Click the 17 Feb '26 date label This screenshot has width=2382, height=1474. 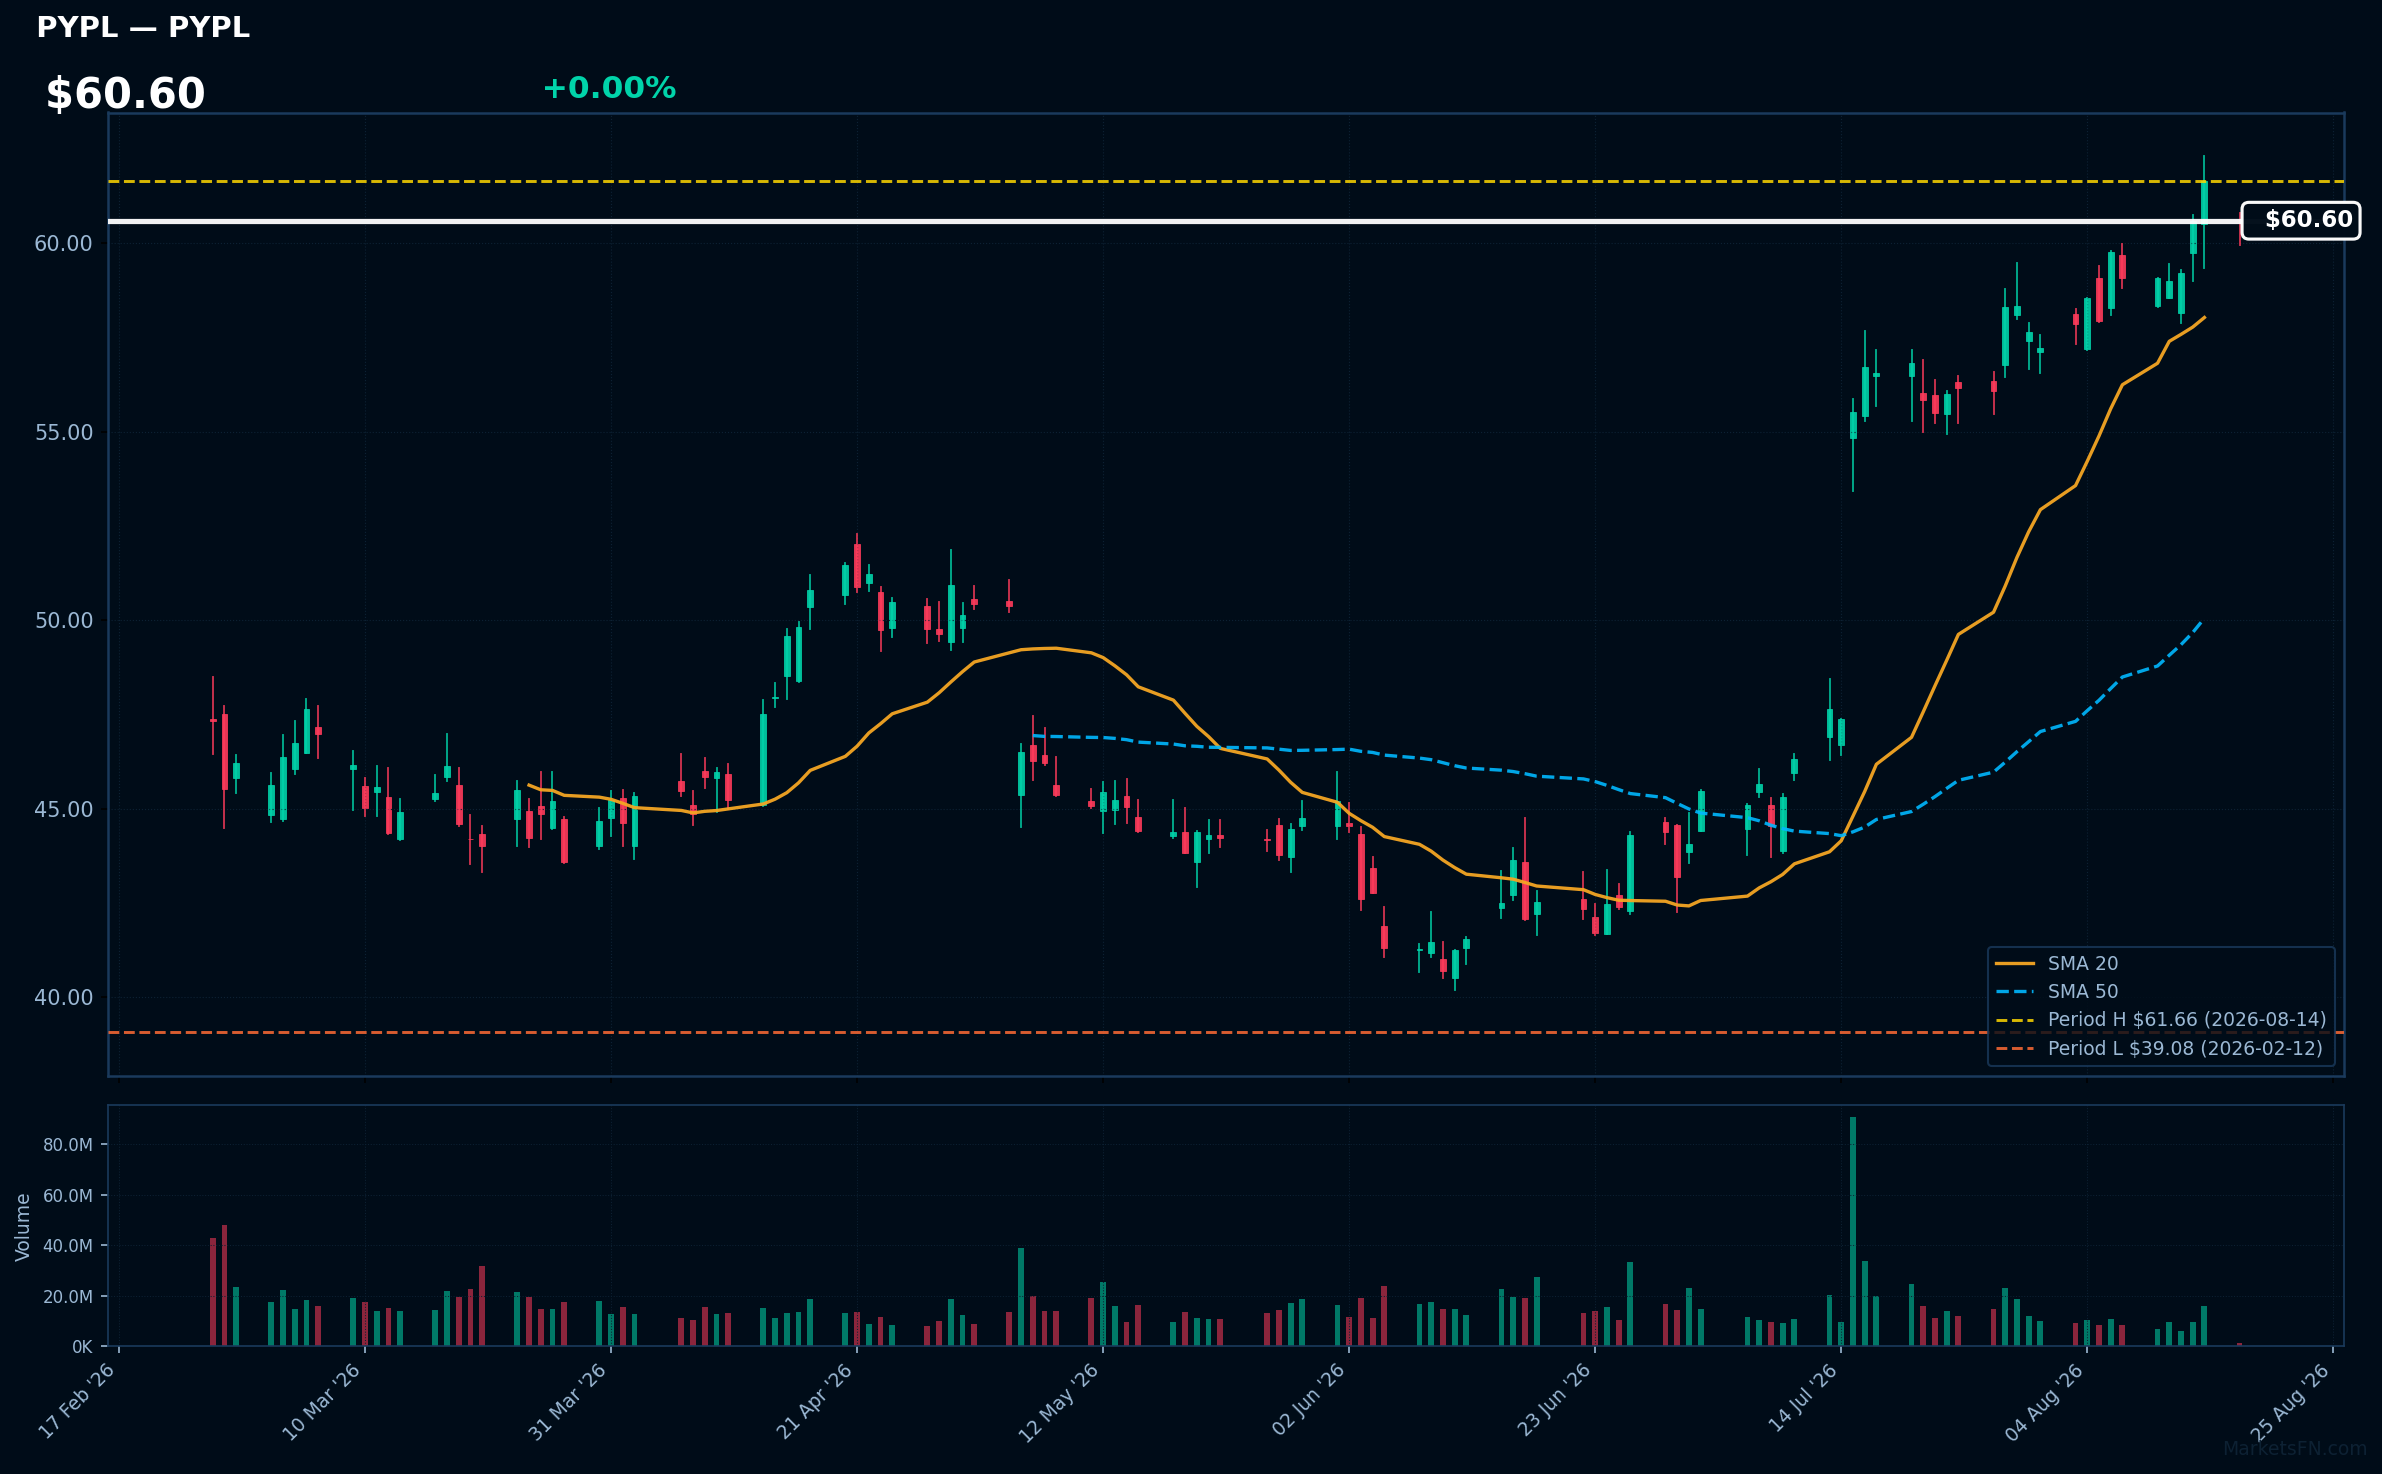77,1401
